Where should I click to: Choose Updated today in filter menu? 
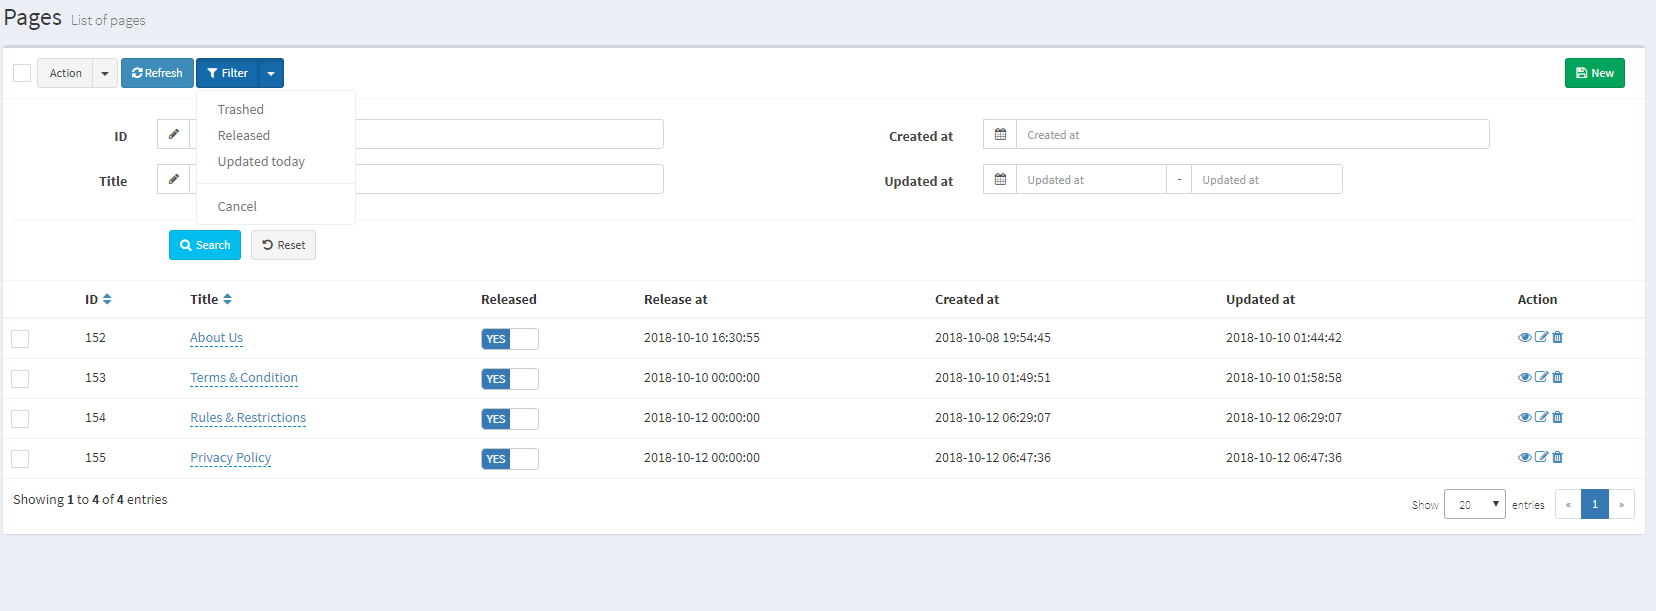[261, 161]
